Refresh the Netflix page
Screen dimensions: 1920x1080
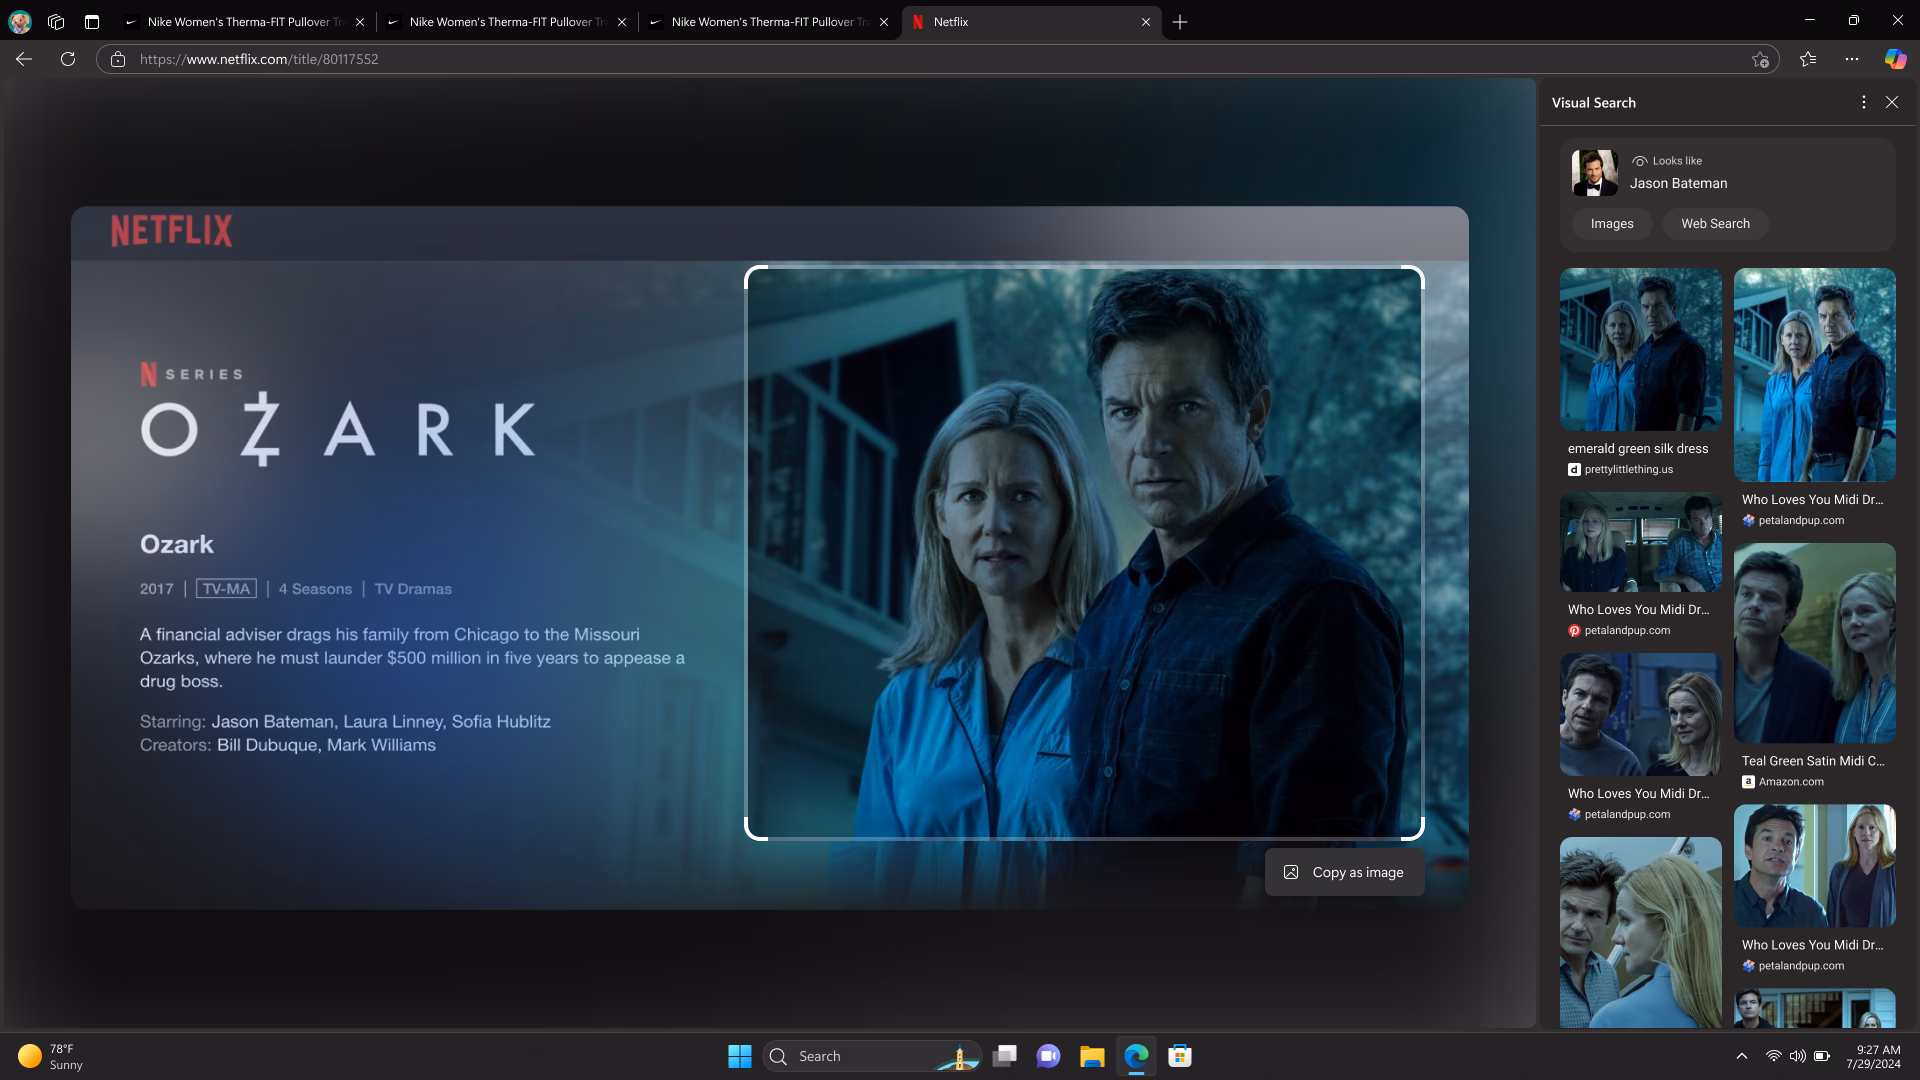[68, 59]
